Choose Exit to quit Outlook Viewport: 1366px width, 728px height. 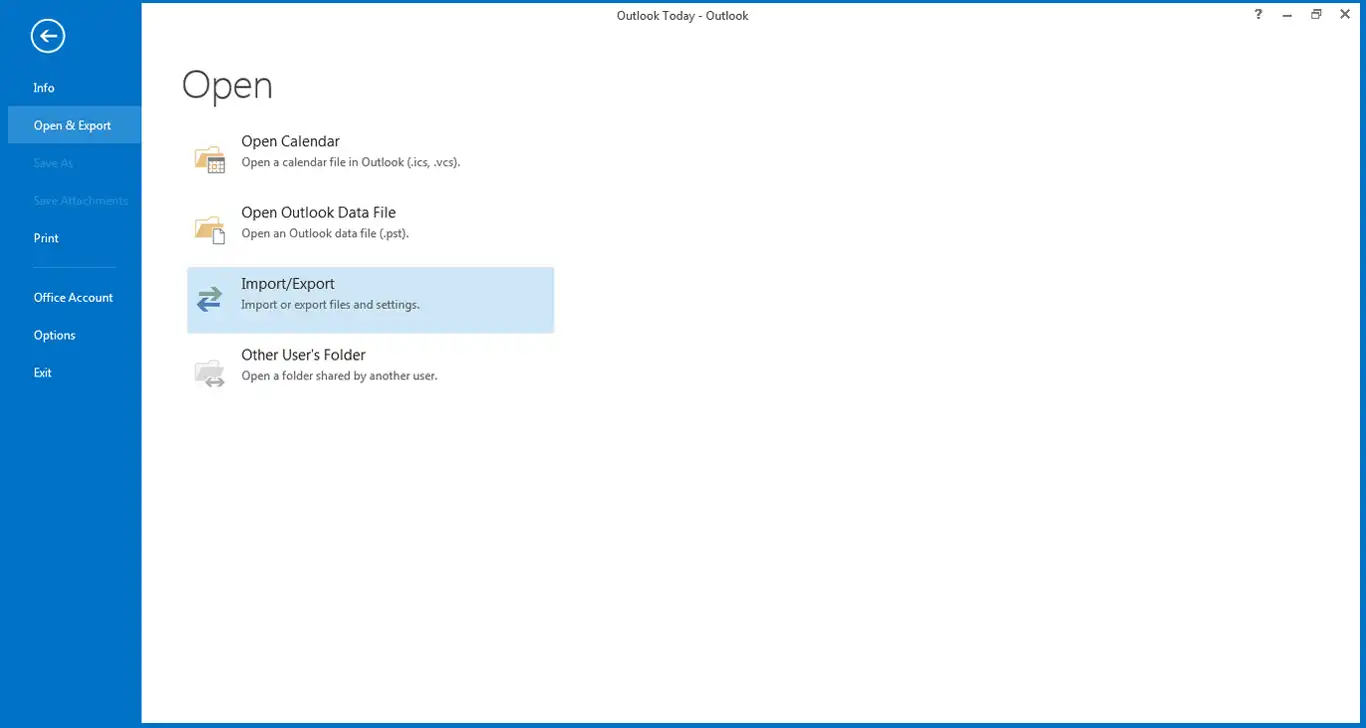[x=42, y=373]
